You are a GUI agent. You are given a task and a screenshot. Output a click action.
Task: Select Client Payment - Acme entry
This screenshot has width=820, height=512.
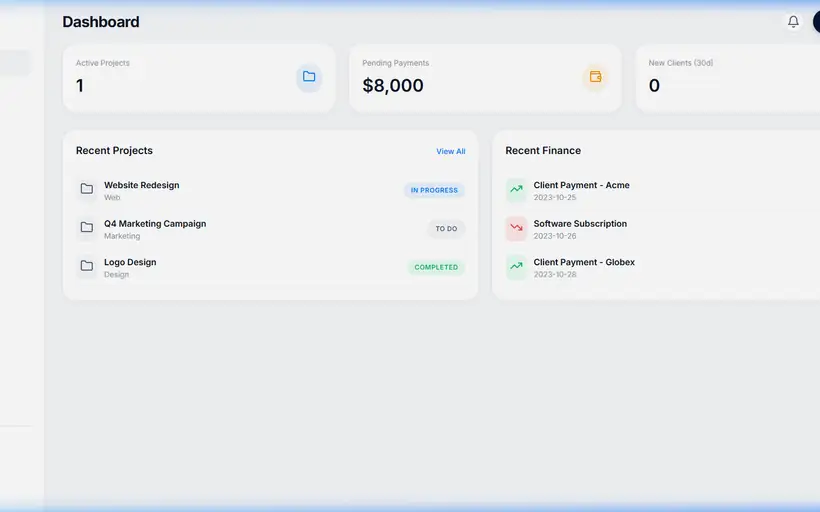click(x=582, y=185)
